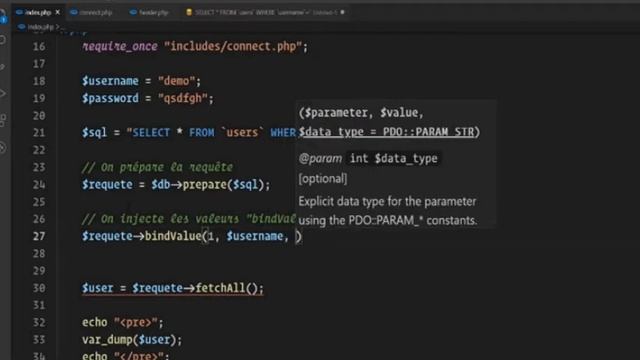Open the Extensions view in activity bar
Screen dimensions: 640x360
coord(3,120)
